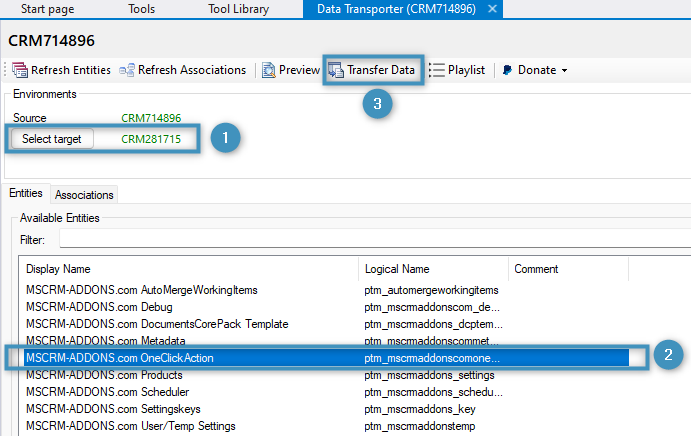
Task: Click the Transfer Data label
Action: 381,70
